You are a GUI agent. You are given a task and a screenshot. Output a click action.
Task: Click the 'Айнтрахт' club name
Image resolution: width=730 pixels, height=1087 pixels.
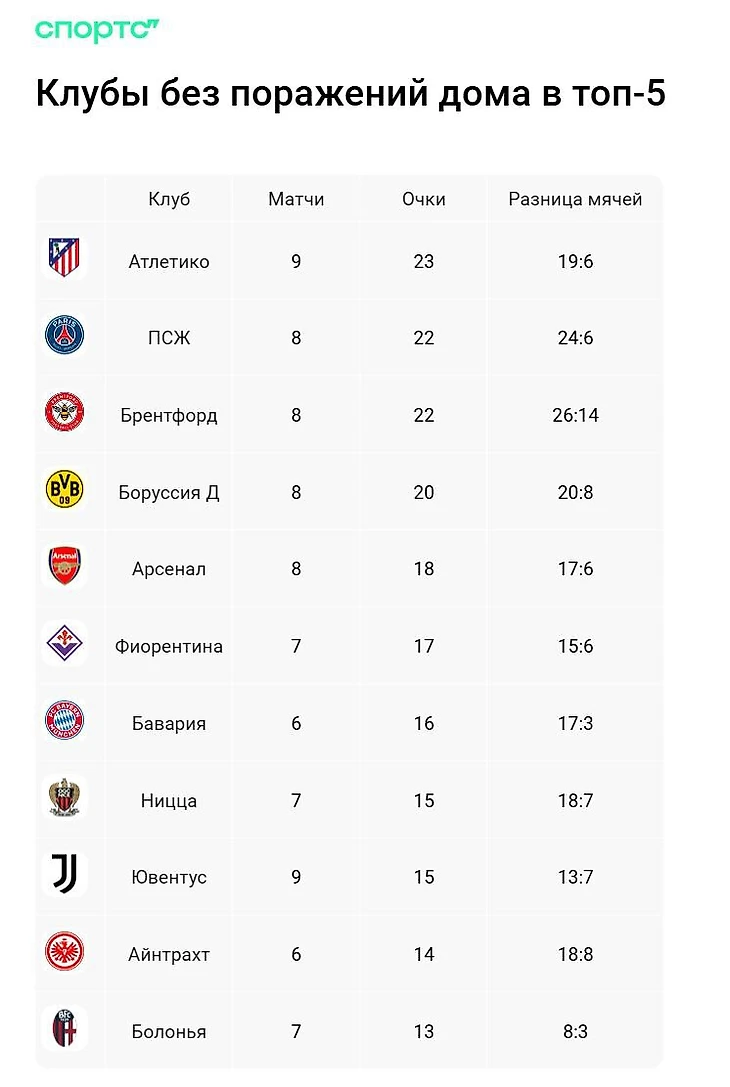pos(169,955)
